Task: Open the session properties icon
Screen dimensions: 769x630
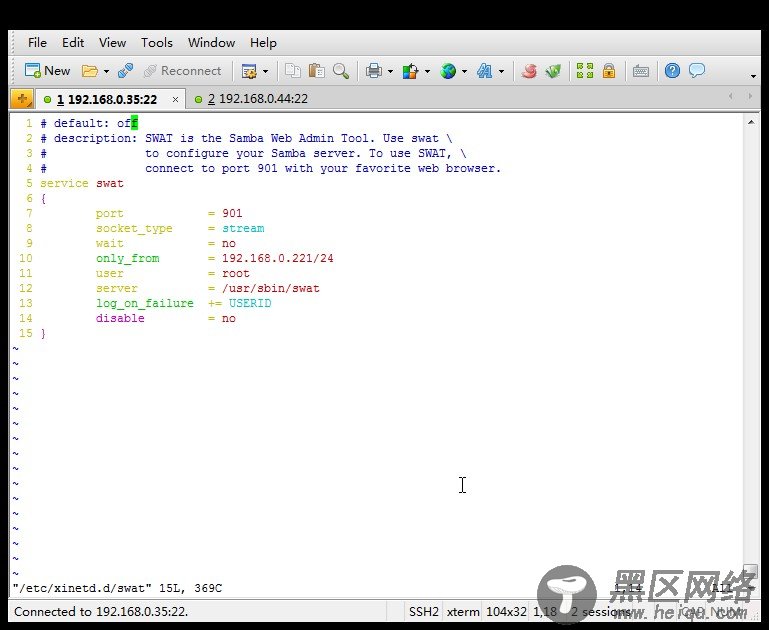Action: (x=249, y=71)
